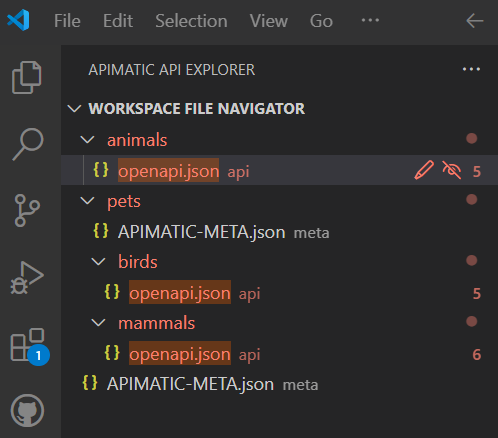Image resolution: width=498 pixels, height=438 pixels.
Task: Click the Go Back arrow in title bar
Action: (x=475, y=21)
